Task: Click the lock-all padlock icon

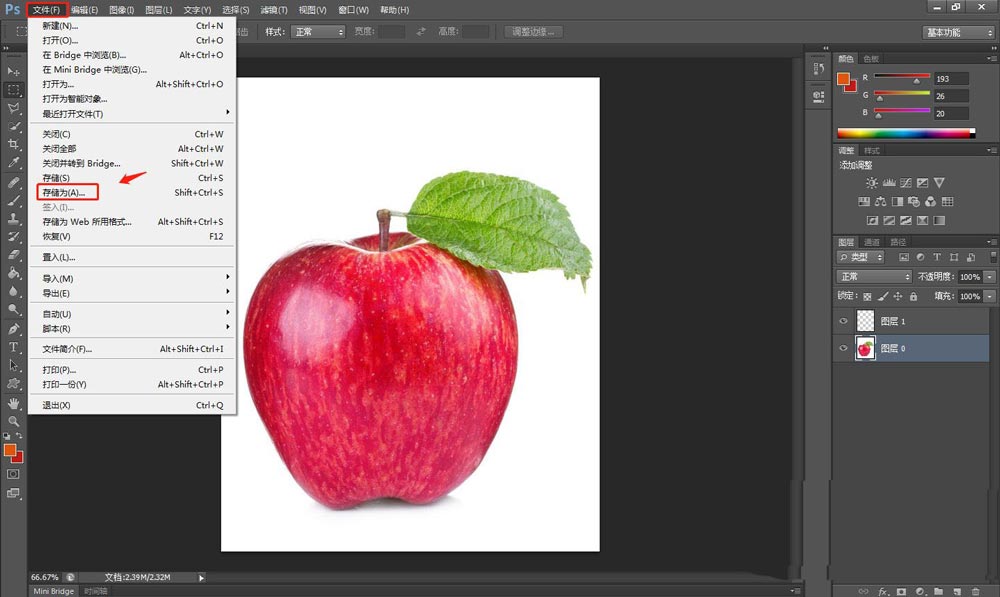Action: 913,296
